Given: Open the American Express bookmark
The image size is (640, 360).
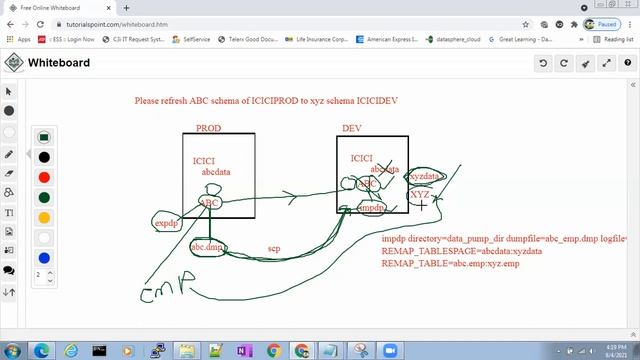Looking at the screenshot, I should pos(387,40).
